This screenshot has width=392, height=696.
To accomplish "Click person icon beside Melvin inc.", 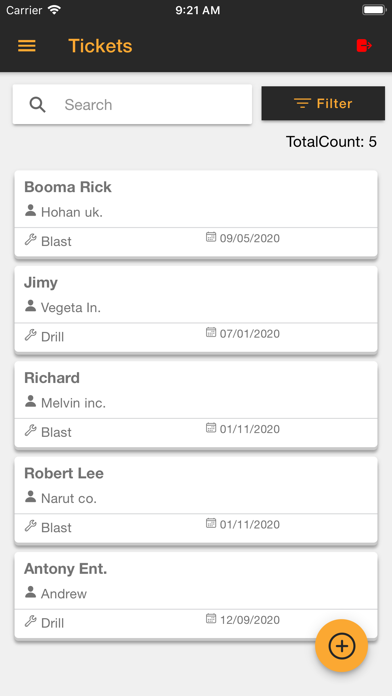I will pyautogui.click(x=30, y=401).
